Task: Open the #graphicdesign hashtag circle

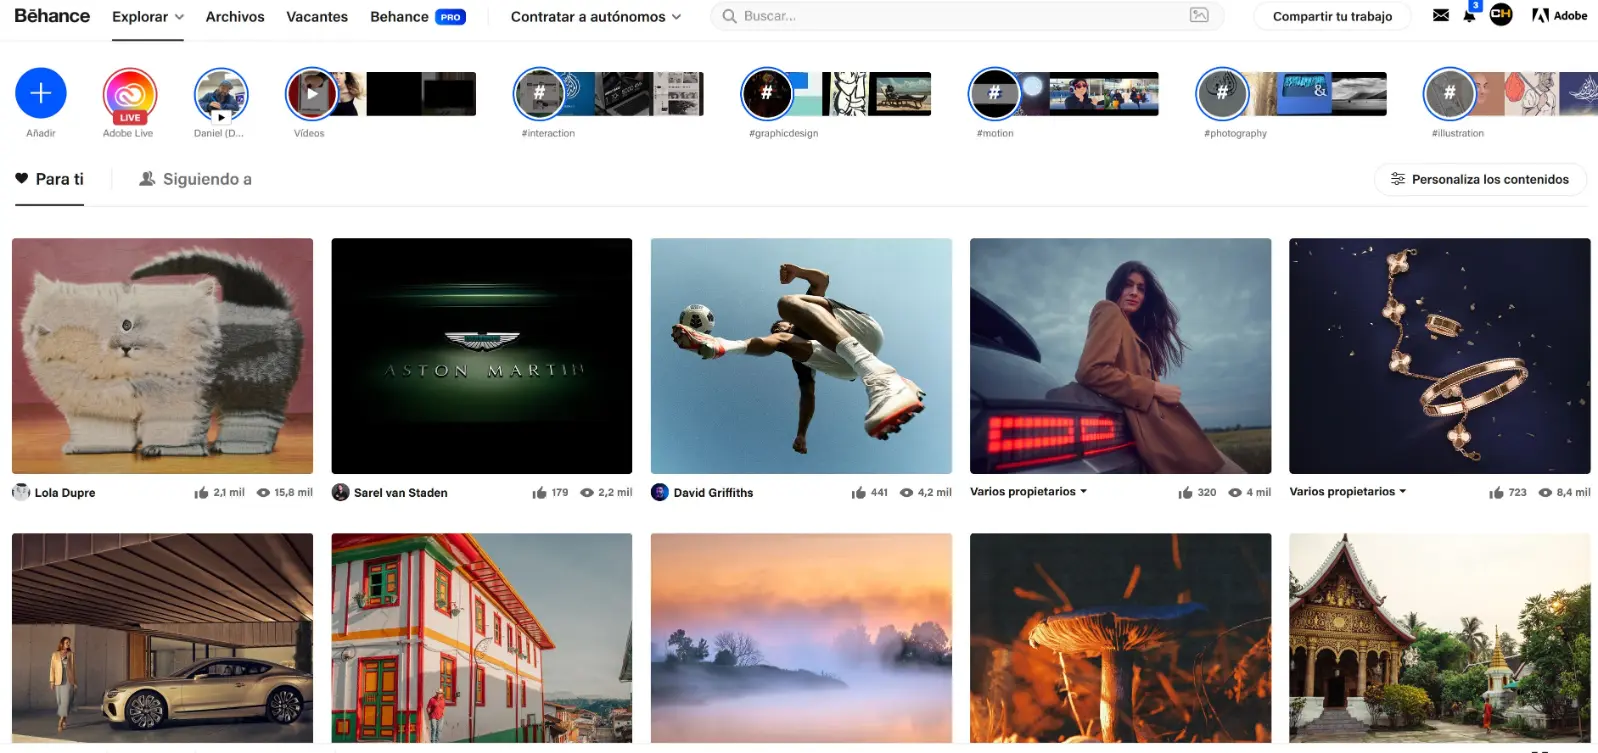Action: click(767, 94)
